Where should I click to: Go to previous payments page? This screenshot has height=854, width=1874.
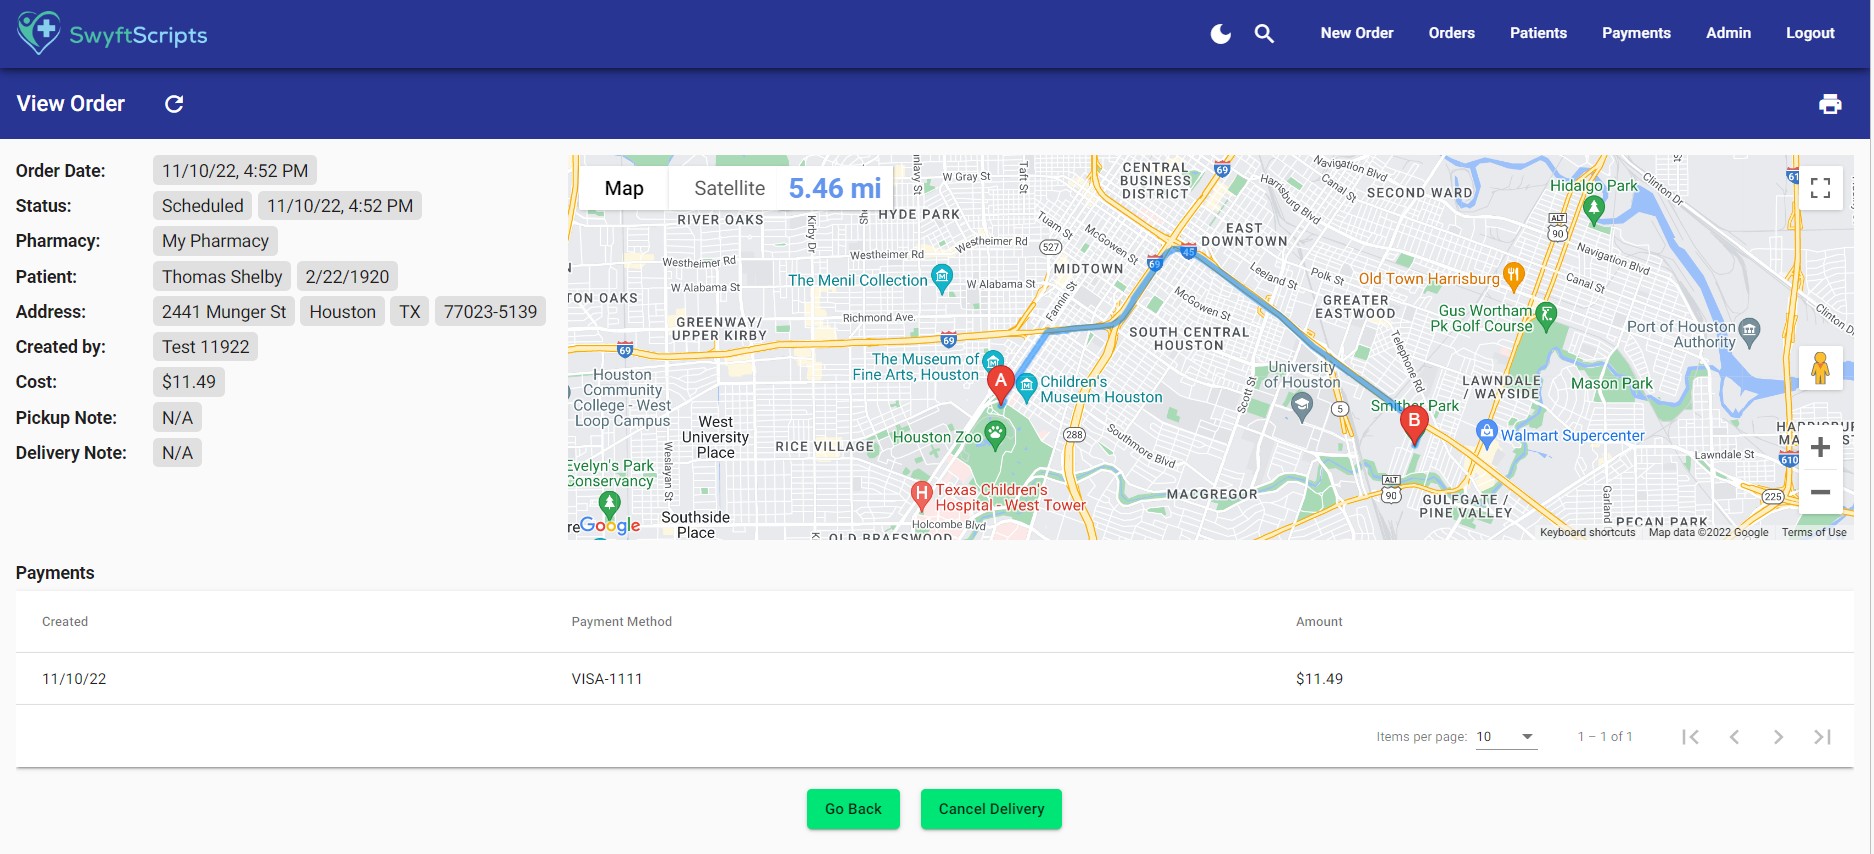coord(1734,737)
